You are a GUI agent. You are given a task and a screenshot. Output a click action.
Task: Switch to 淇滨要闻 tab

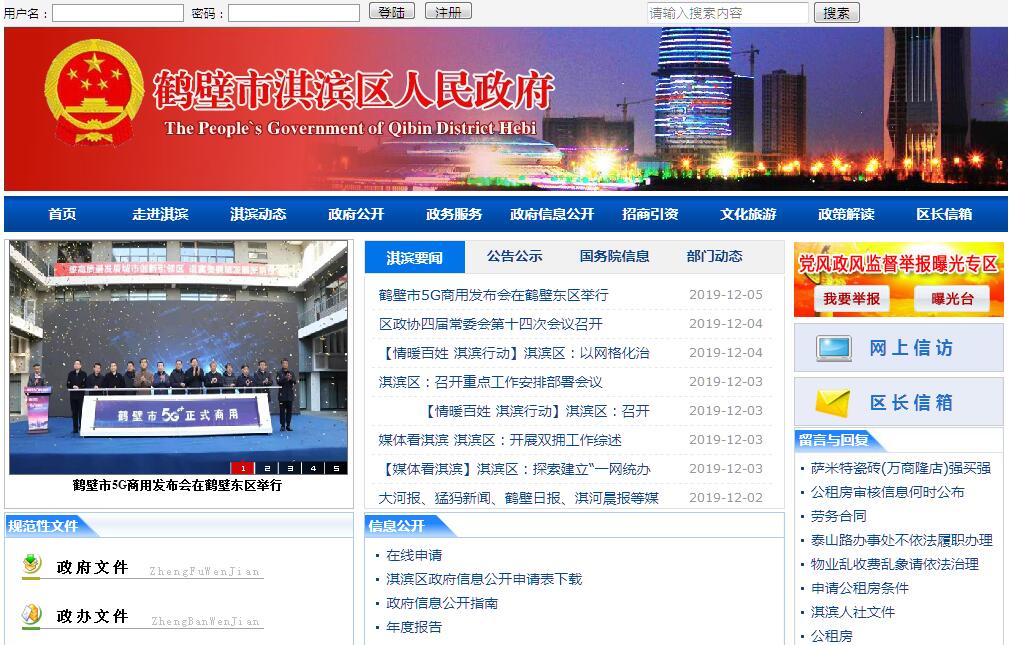point(414,258)
